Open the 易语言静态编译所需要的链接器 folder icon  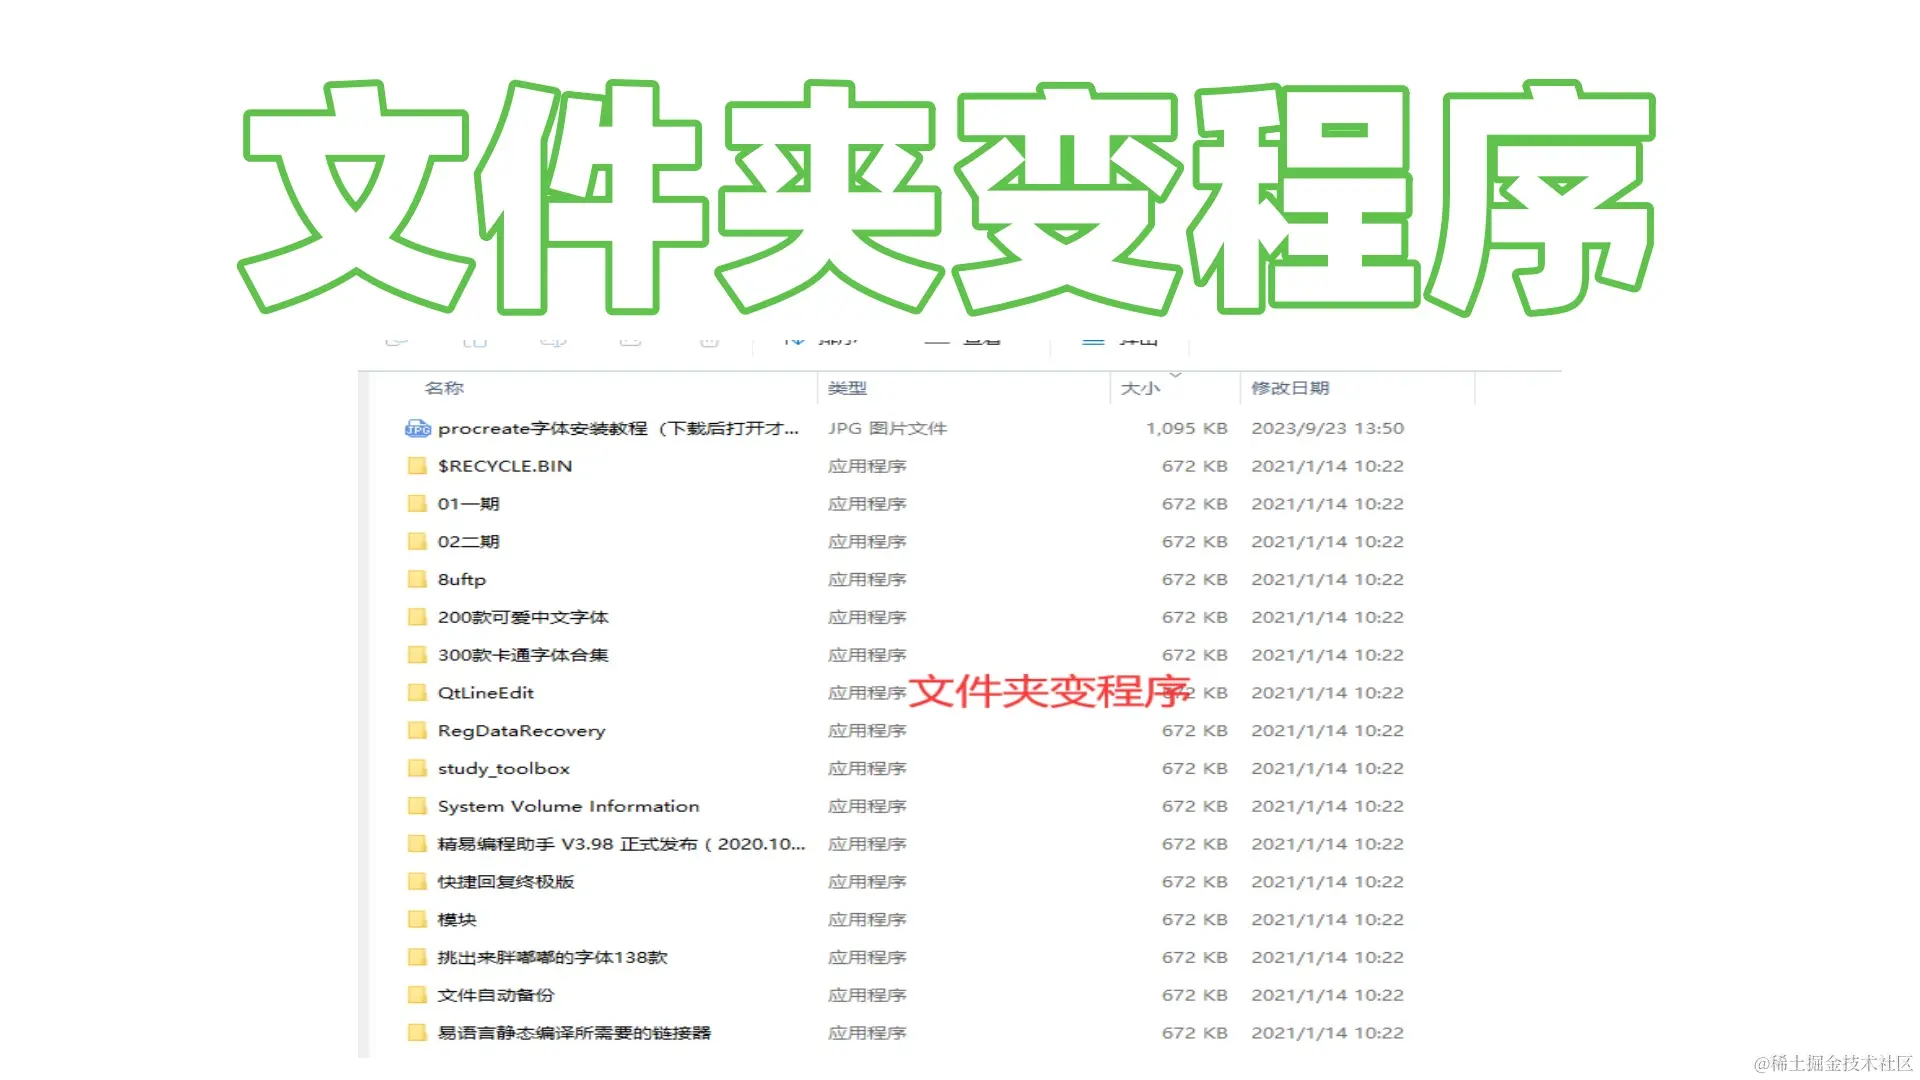click(418, 1033)
